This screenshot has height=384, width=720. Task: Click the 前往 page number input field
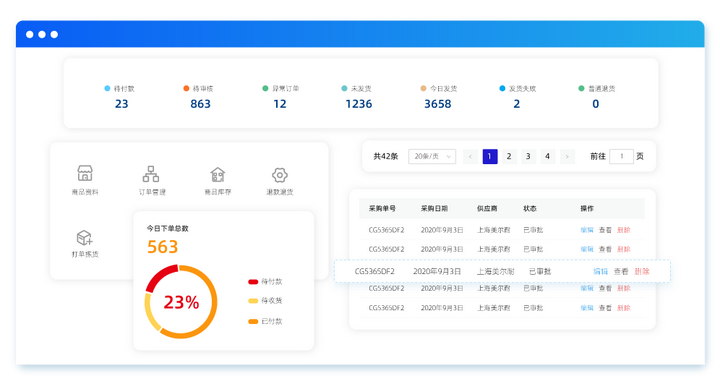coord(621,157)
